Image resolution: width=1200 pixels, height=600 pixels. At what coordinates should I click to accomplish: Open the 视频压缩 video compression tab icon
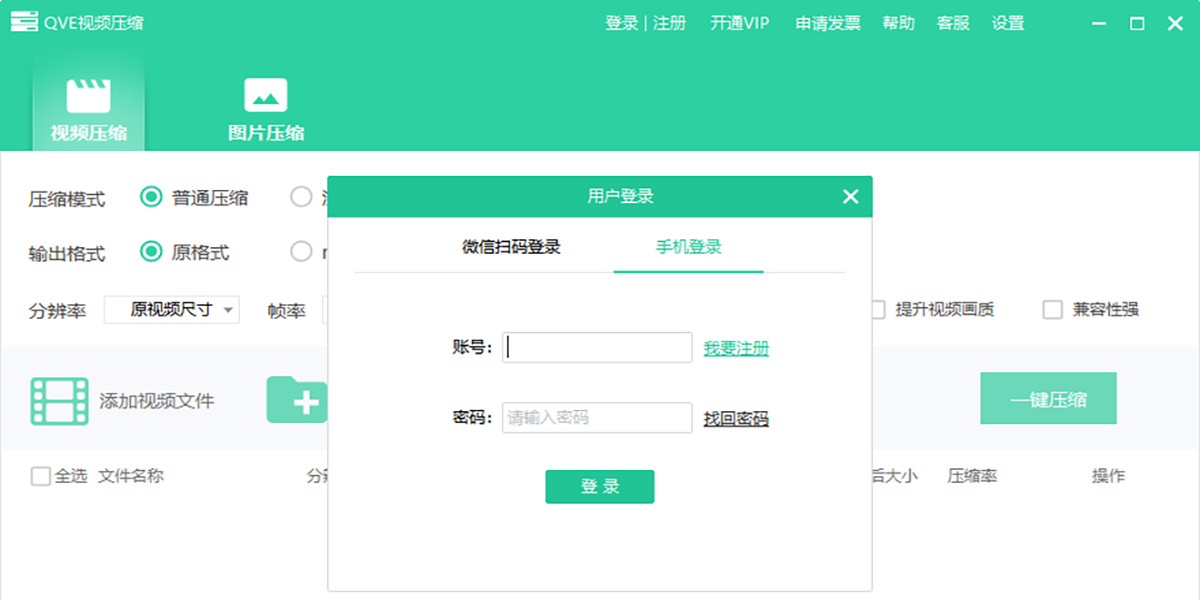pos(88,97)
